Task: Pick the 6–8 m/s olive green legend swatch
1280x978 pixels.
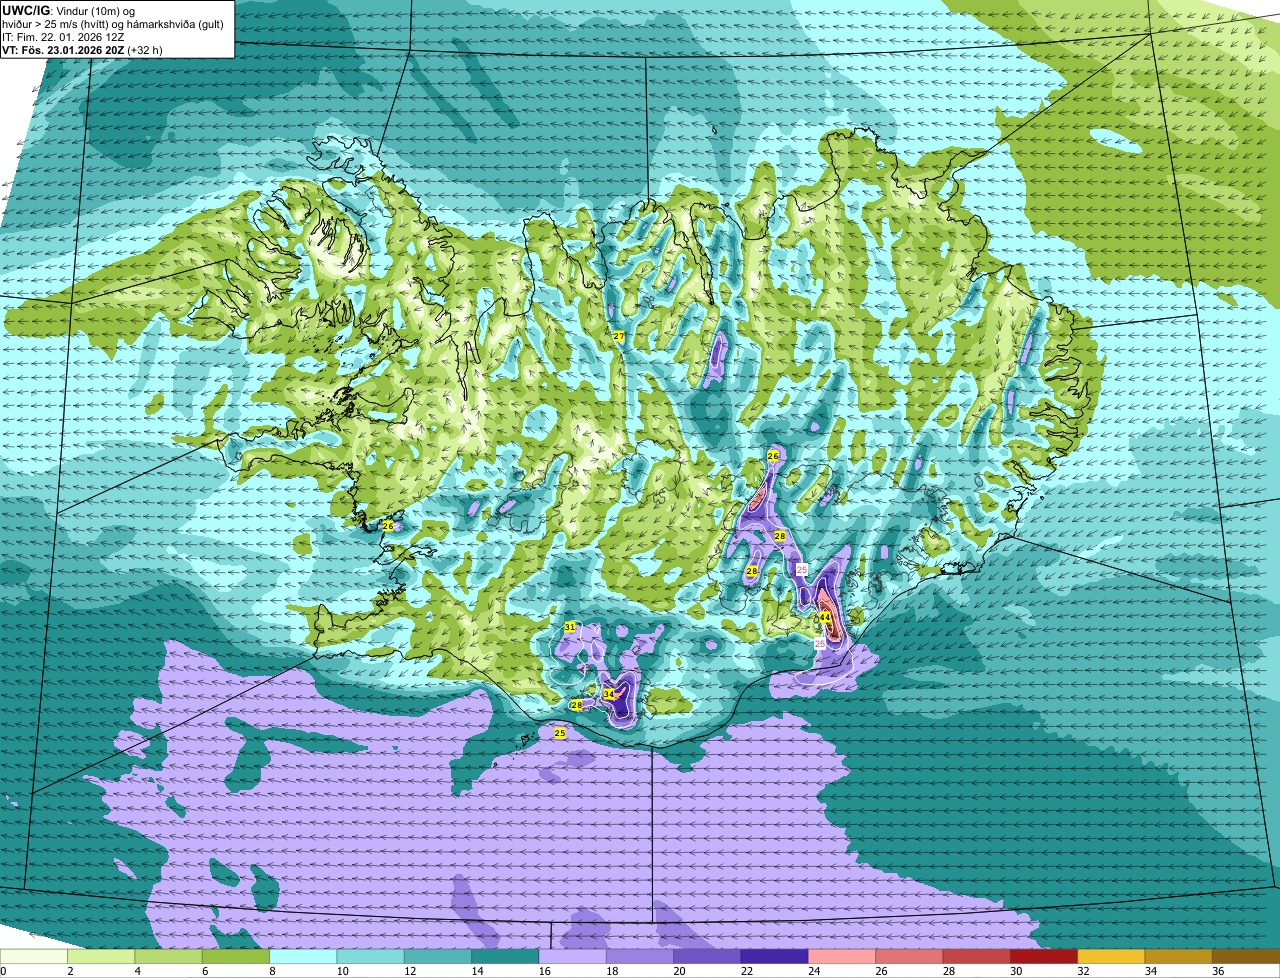Action: coord(236,957)
